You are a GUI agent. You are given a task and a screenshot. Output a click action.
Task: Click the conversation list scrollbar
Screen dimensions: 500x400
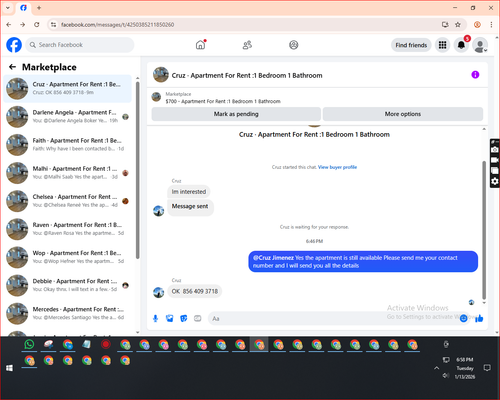[x=137, y=170]
